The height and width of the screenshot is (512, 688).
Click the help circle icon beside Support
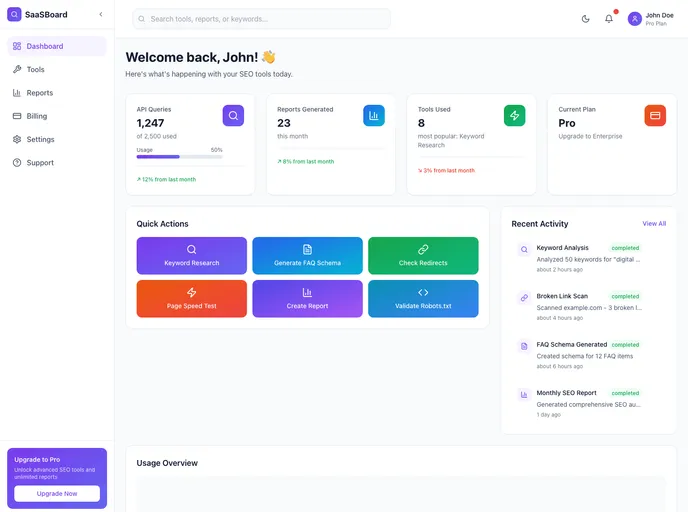[x=17, y=162]
